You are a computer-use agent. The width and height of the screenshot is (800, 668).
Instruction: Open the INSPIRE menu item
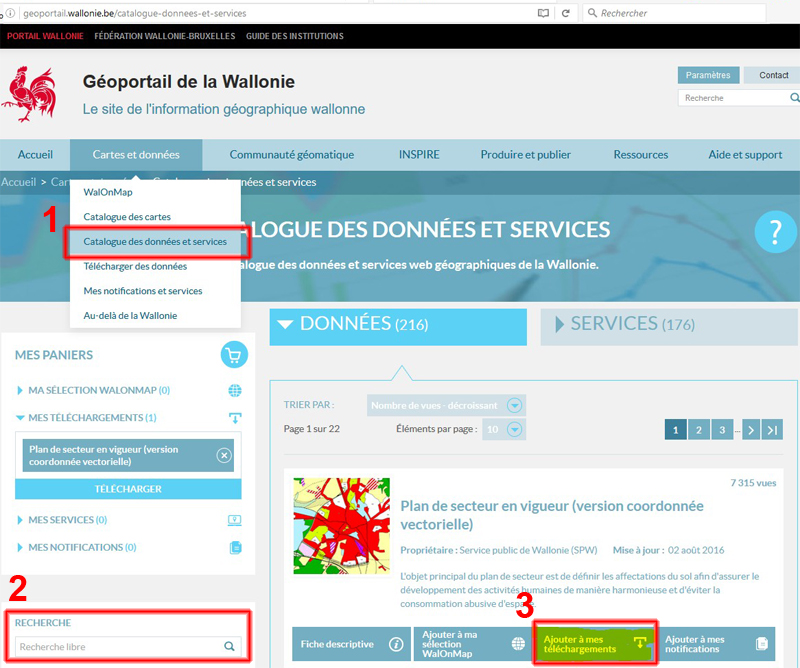(x=419, y=155)
